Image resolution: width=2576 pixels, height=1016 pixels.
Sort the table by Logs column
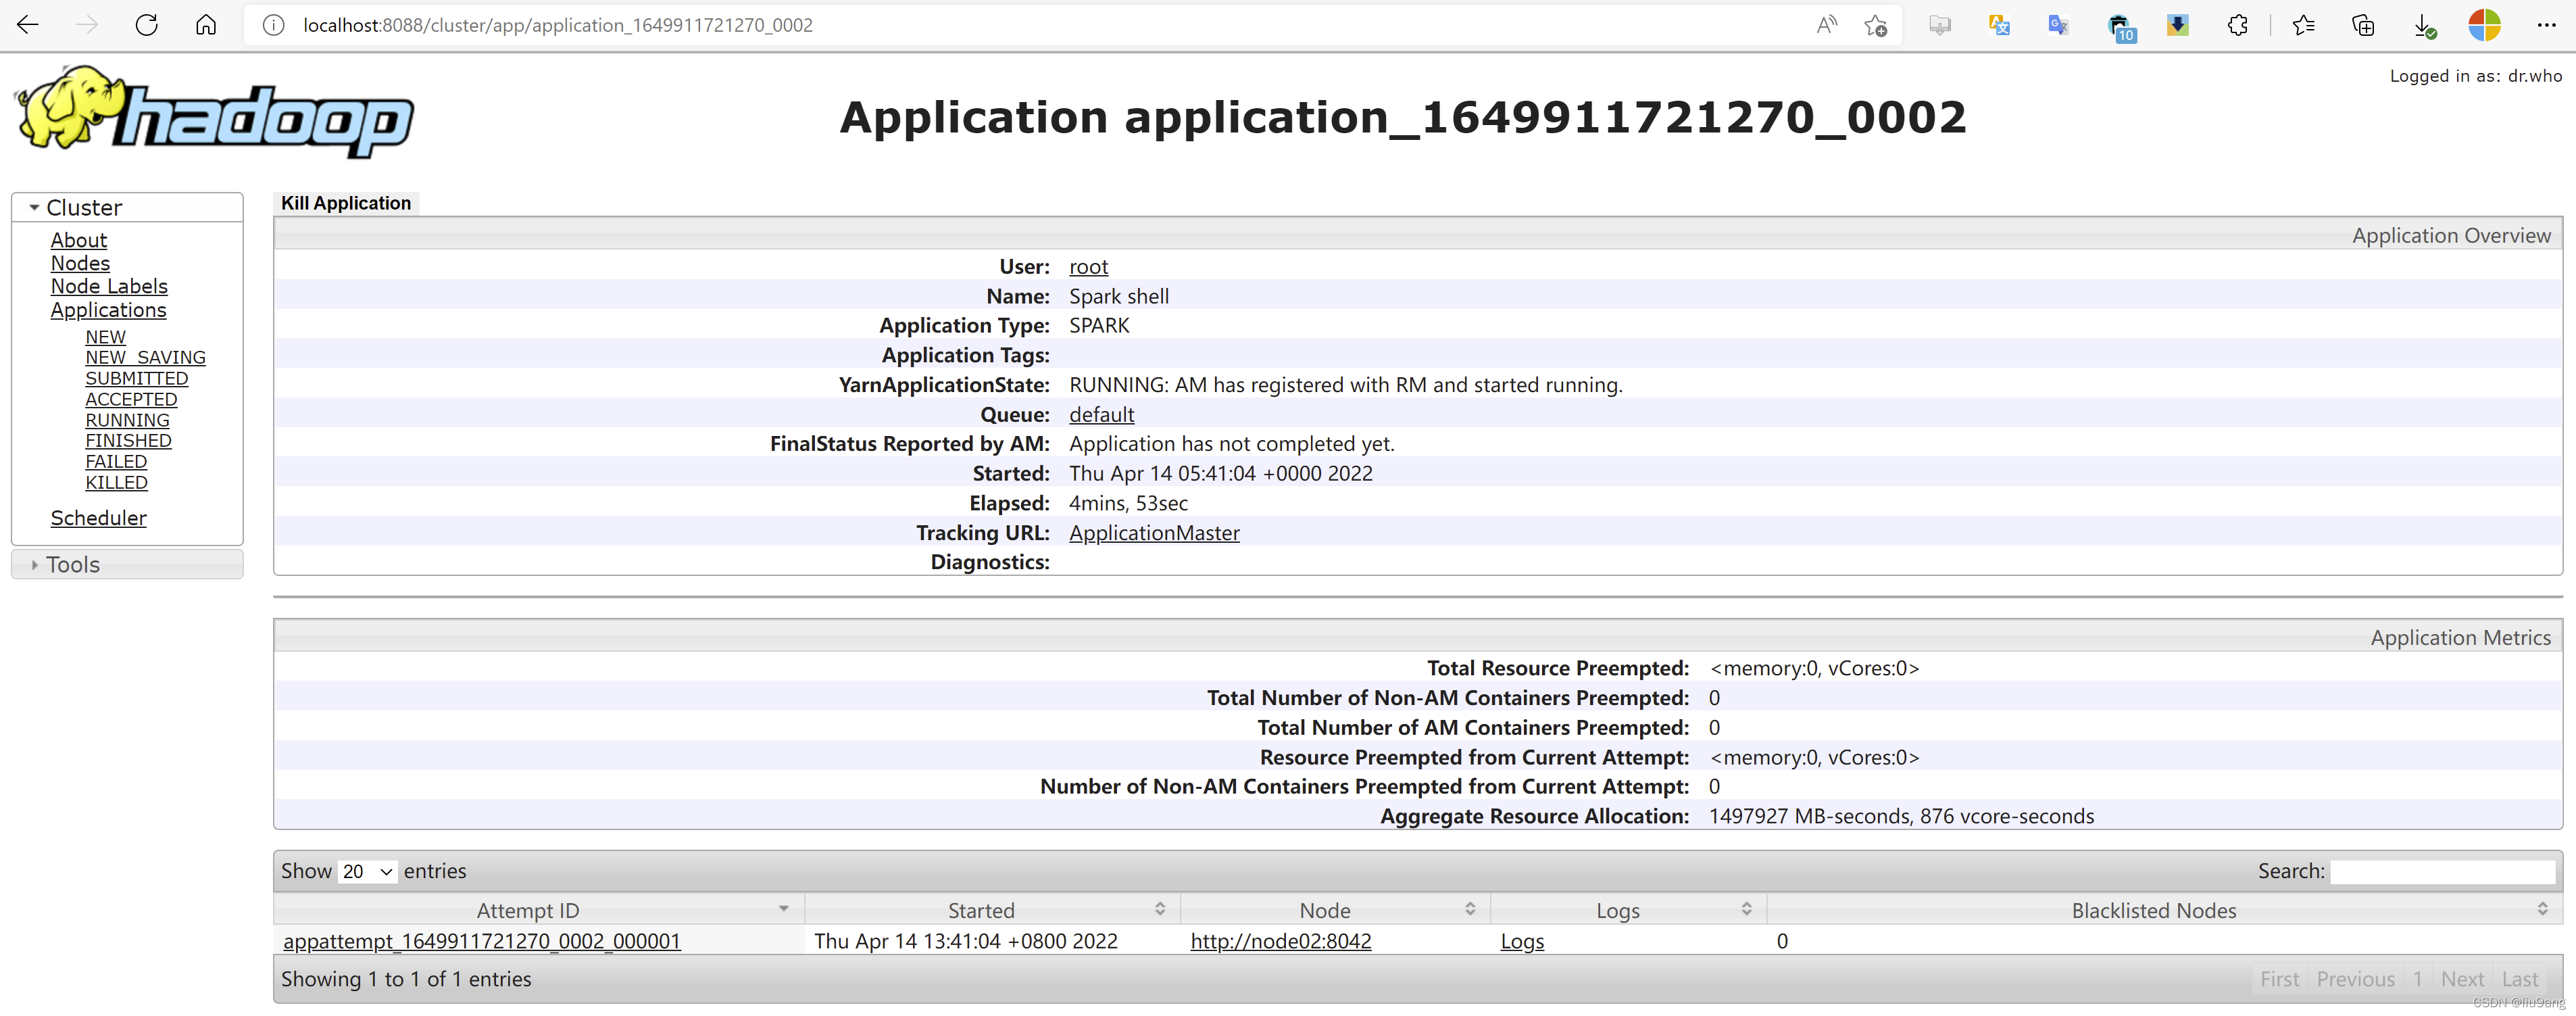1629,910
